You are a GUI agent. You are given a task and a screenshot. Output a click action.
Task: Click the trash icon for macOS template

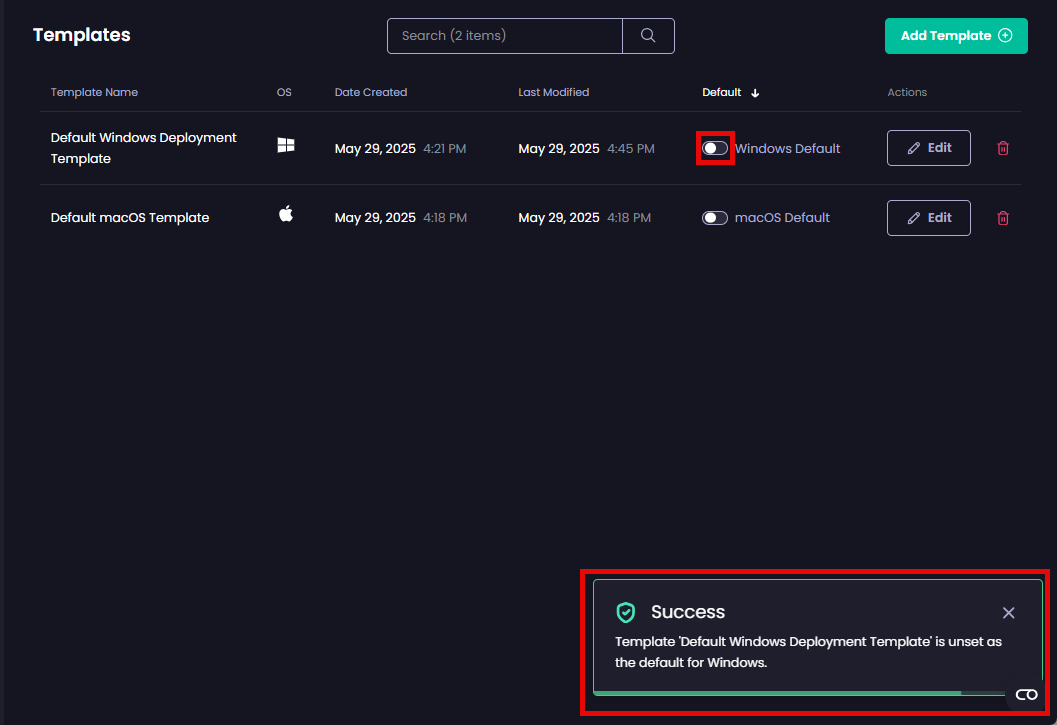point(1003,218)
